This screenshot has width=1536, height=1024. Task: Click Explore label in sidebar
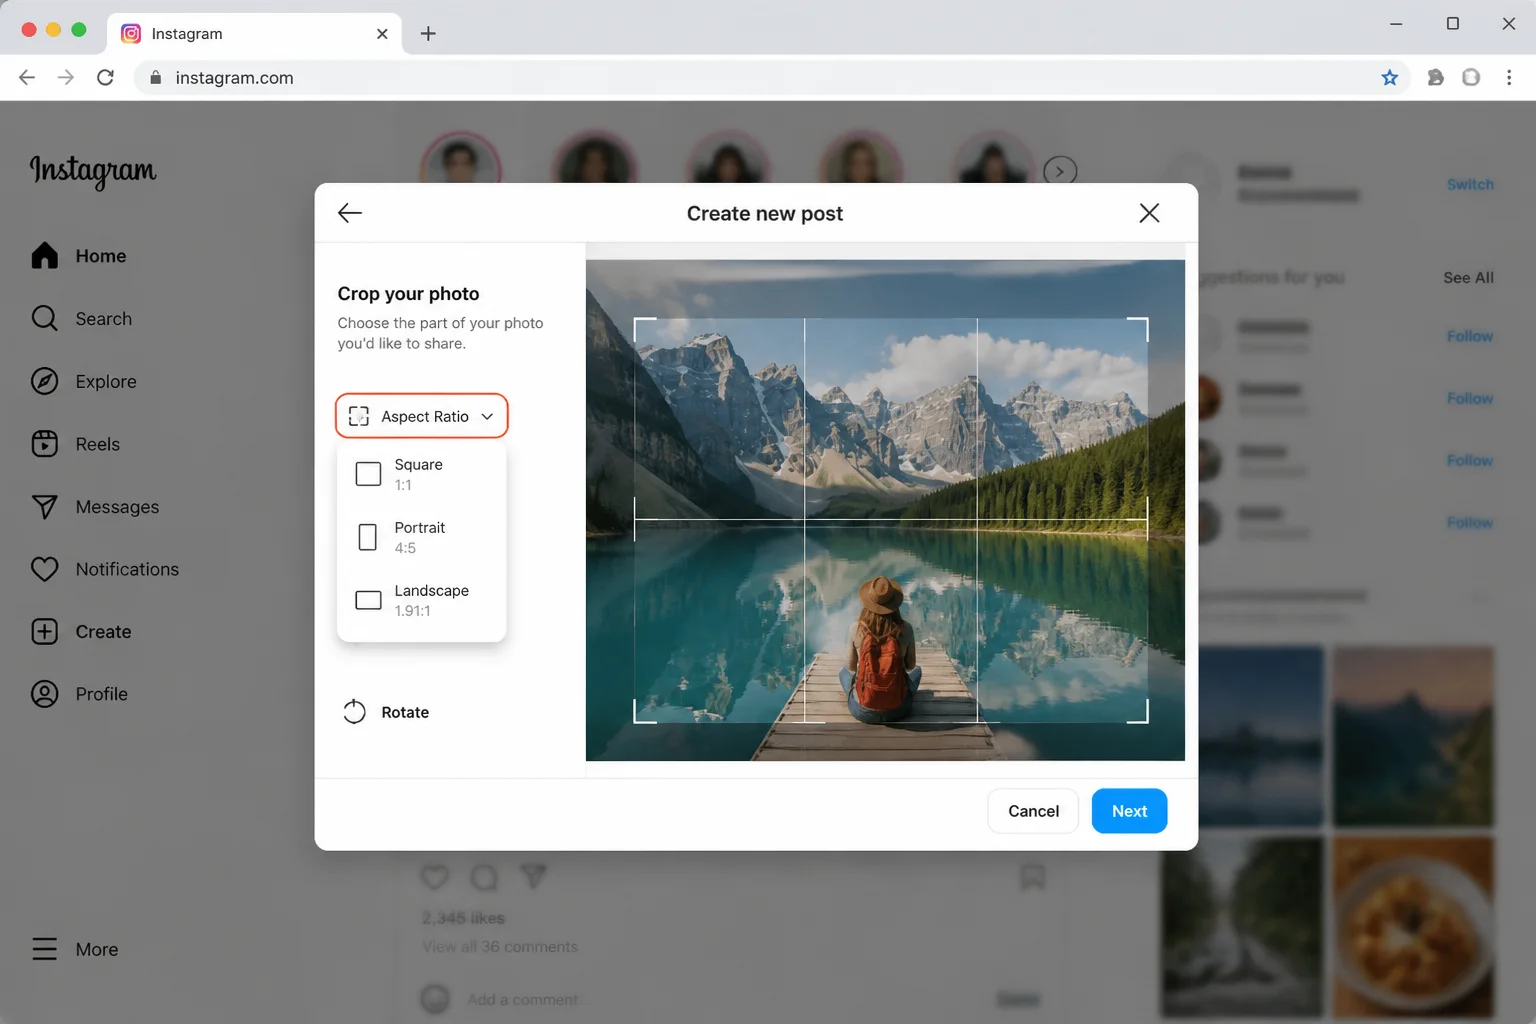click(106, 381)
